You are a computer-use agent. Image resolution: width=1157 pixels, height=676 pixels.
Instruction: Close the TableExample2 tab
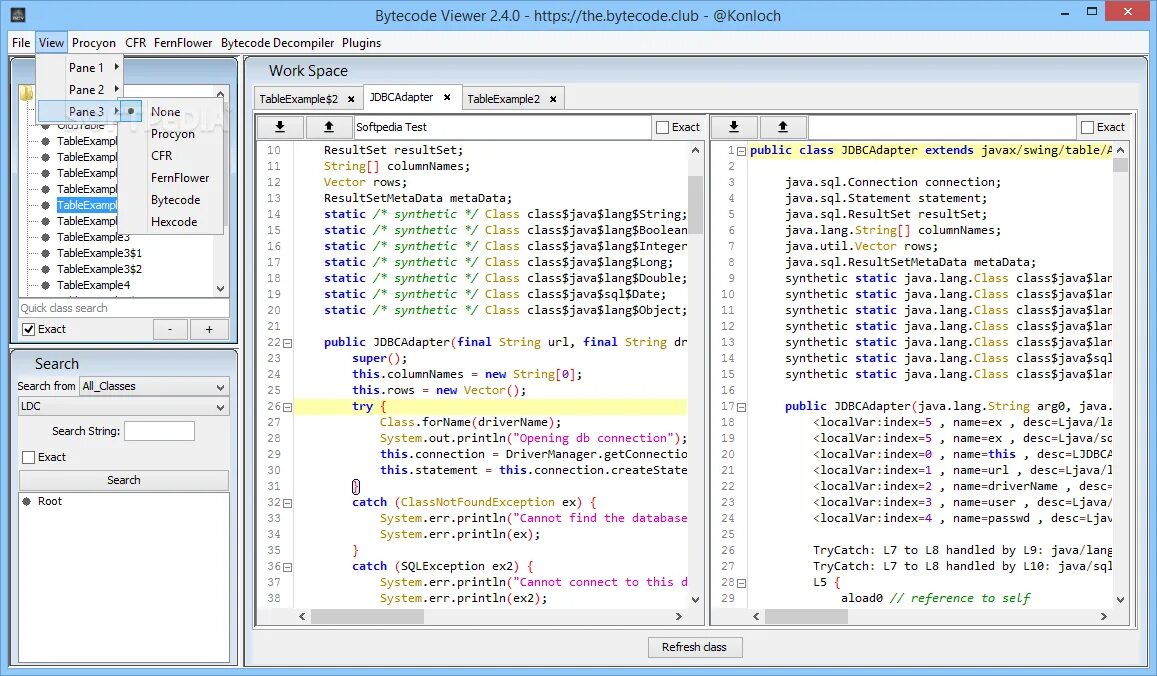[553, 99]
